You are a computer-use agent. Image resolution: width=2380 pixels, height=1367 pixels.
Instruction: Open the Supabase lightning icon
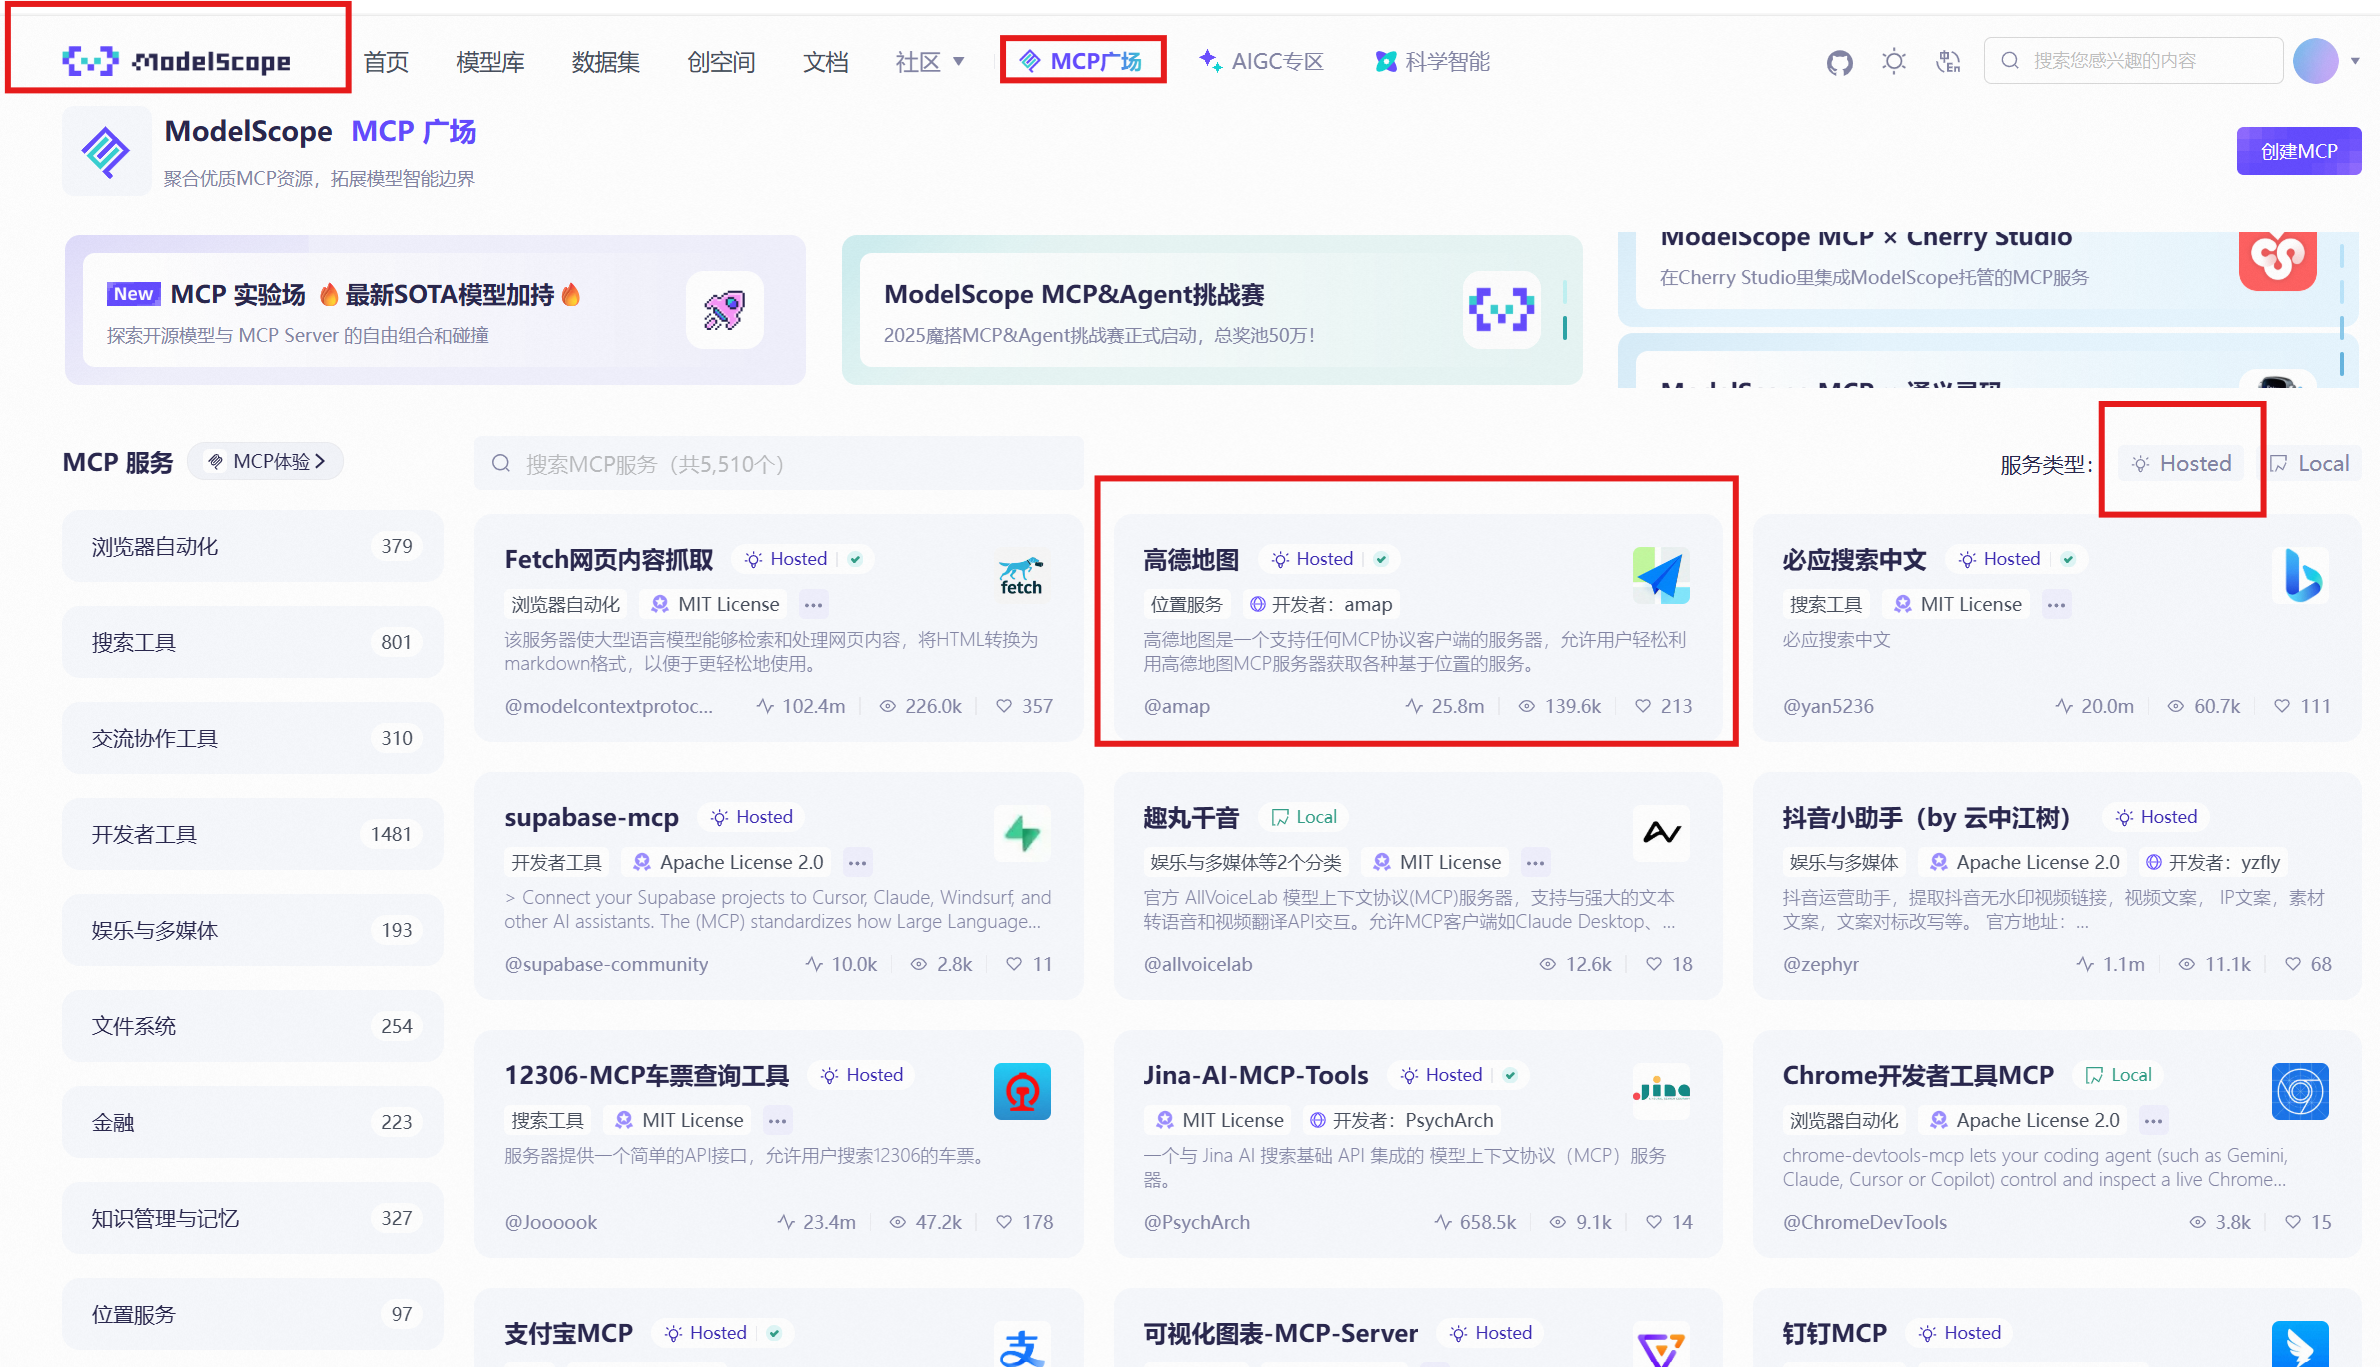[x=1021, y=833]
